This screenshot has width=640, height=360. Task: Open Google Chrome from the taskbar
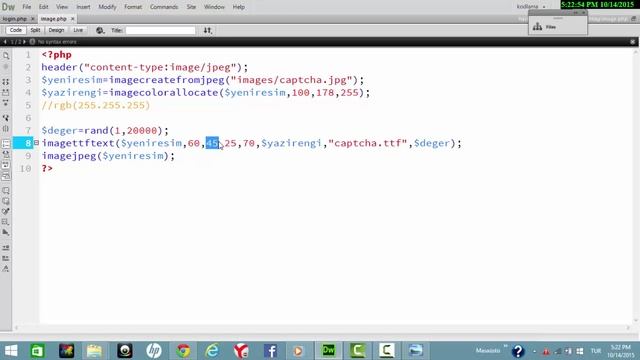click(x=183, y=351)
